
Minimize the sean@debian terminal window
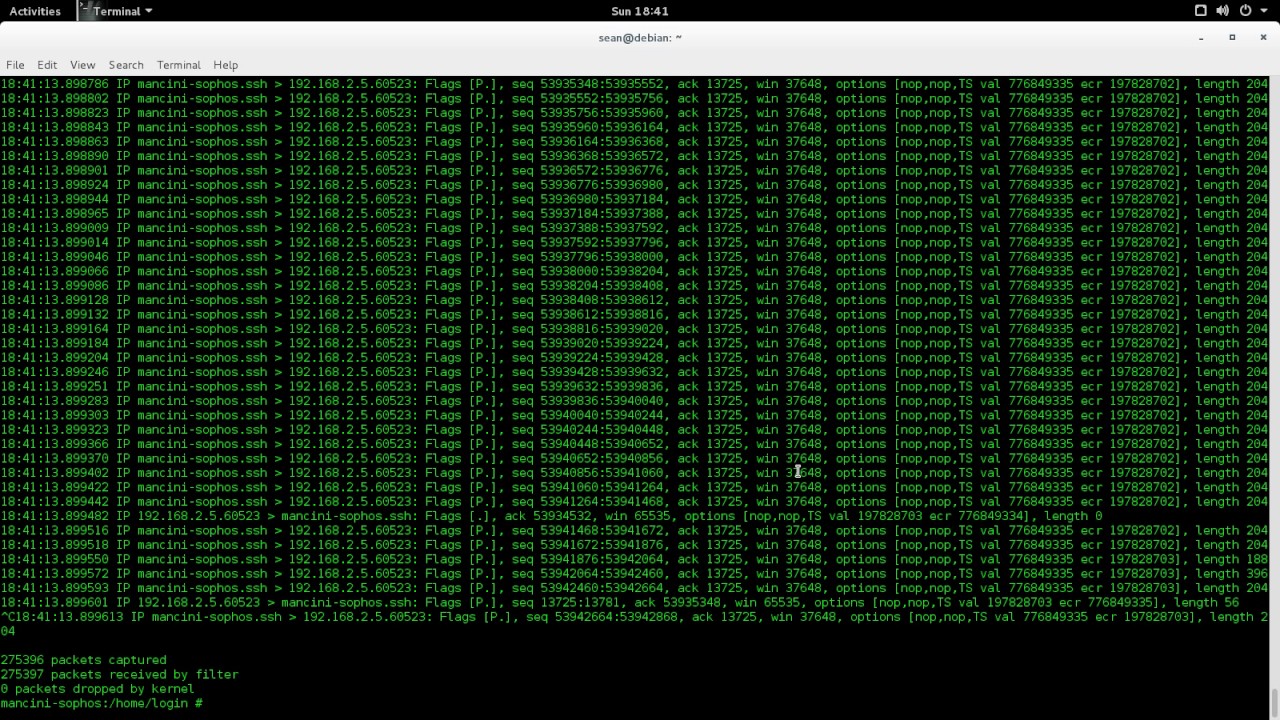click(x=1201, y=38)
